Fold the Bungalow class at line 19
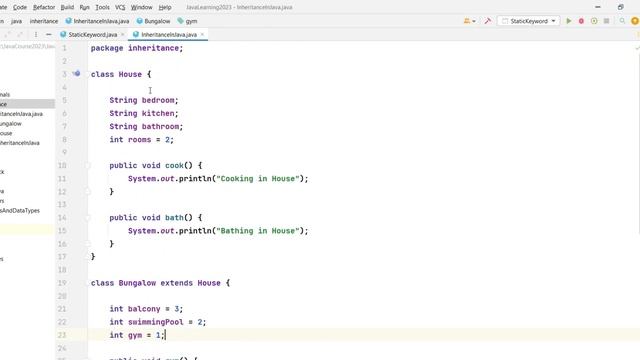The width and height of the screenshot is (640, 360). (87, 283)
